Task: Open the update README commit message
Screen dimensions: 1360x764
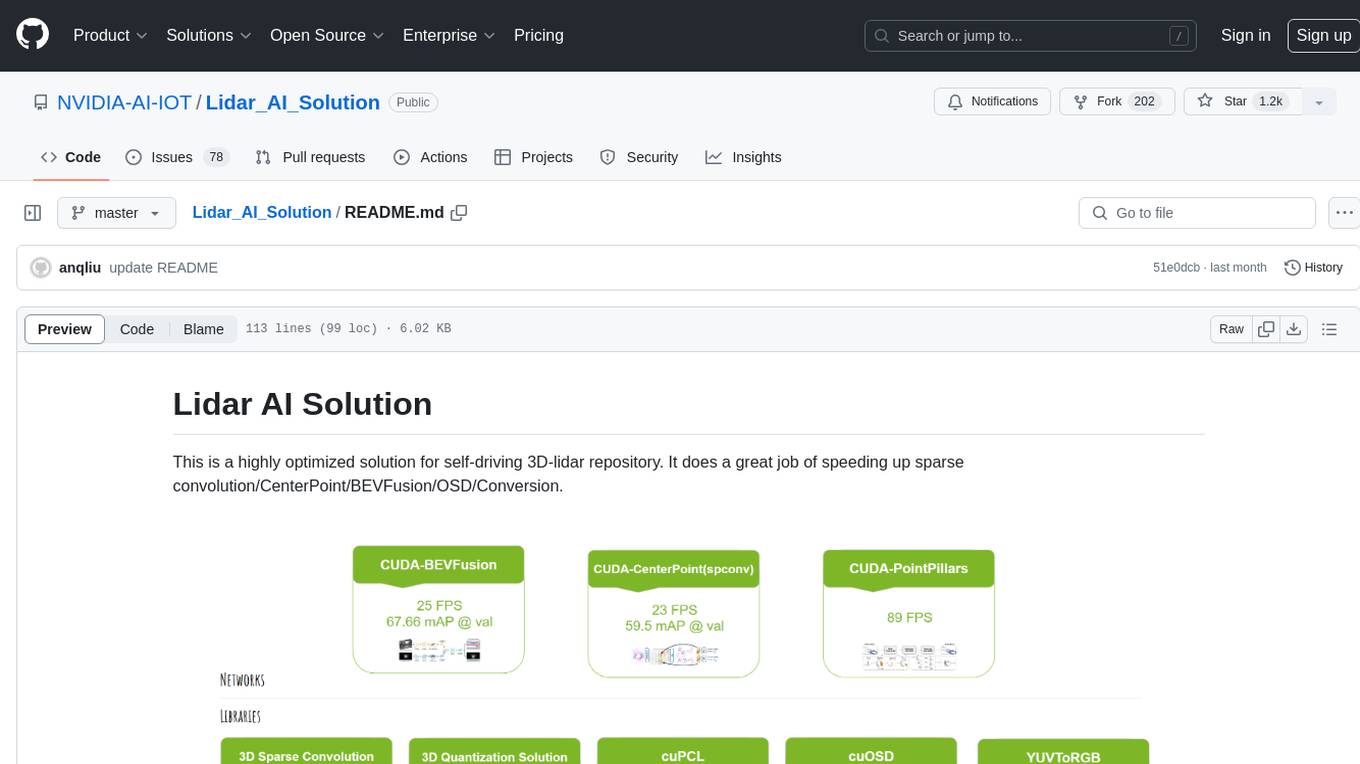Action: [x=163, y=268]
